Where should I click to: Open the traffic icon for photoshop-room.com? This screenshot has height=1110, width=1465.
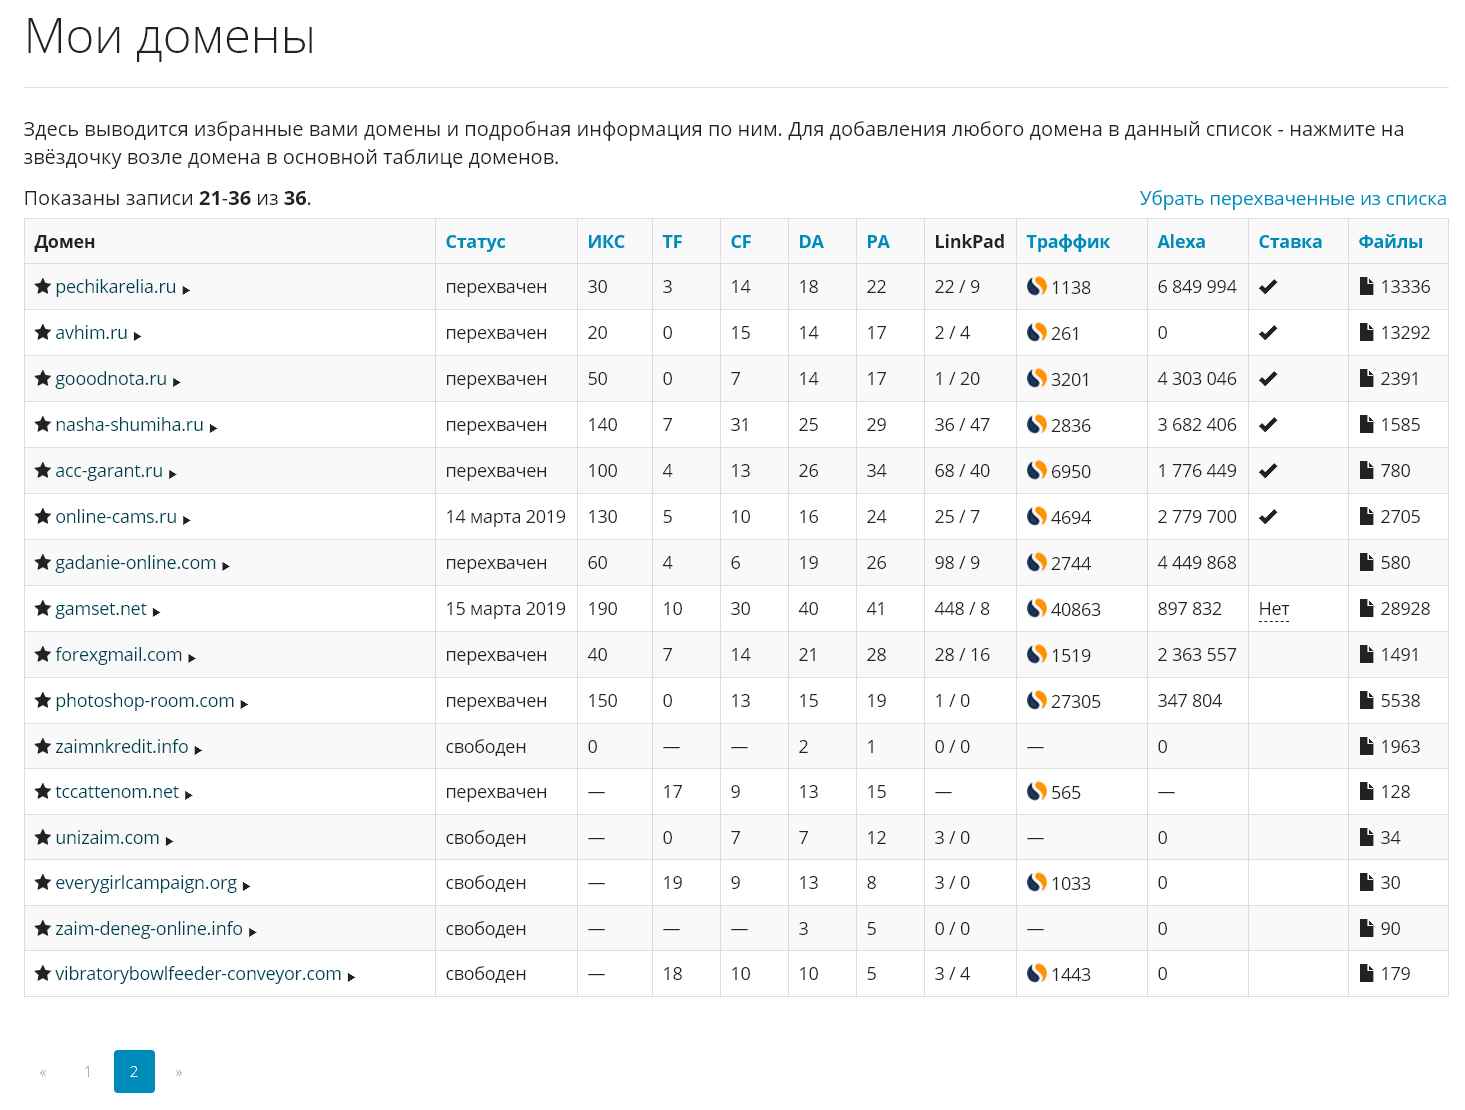1037,701
